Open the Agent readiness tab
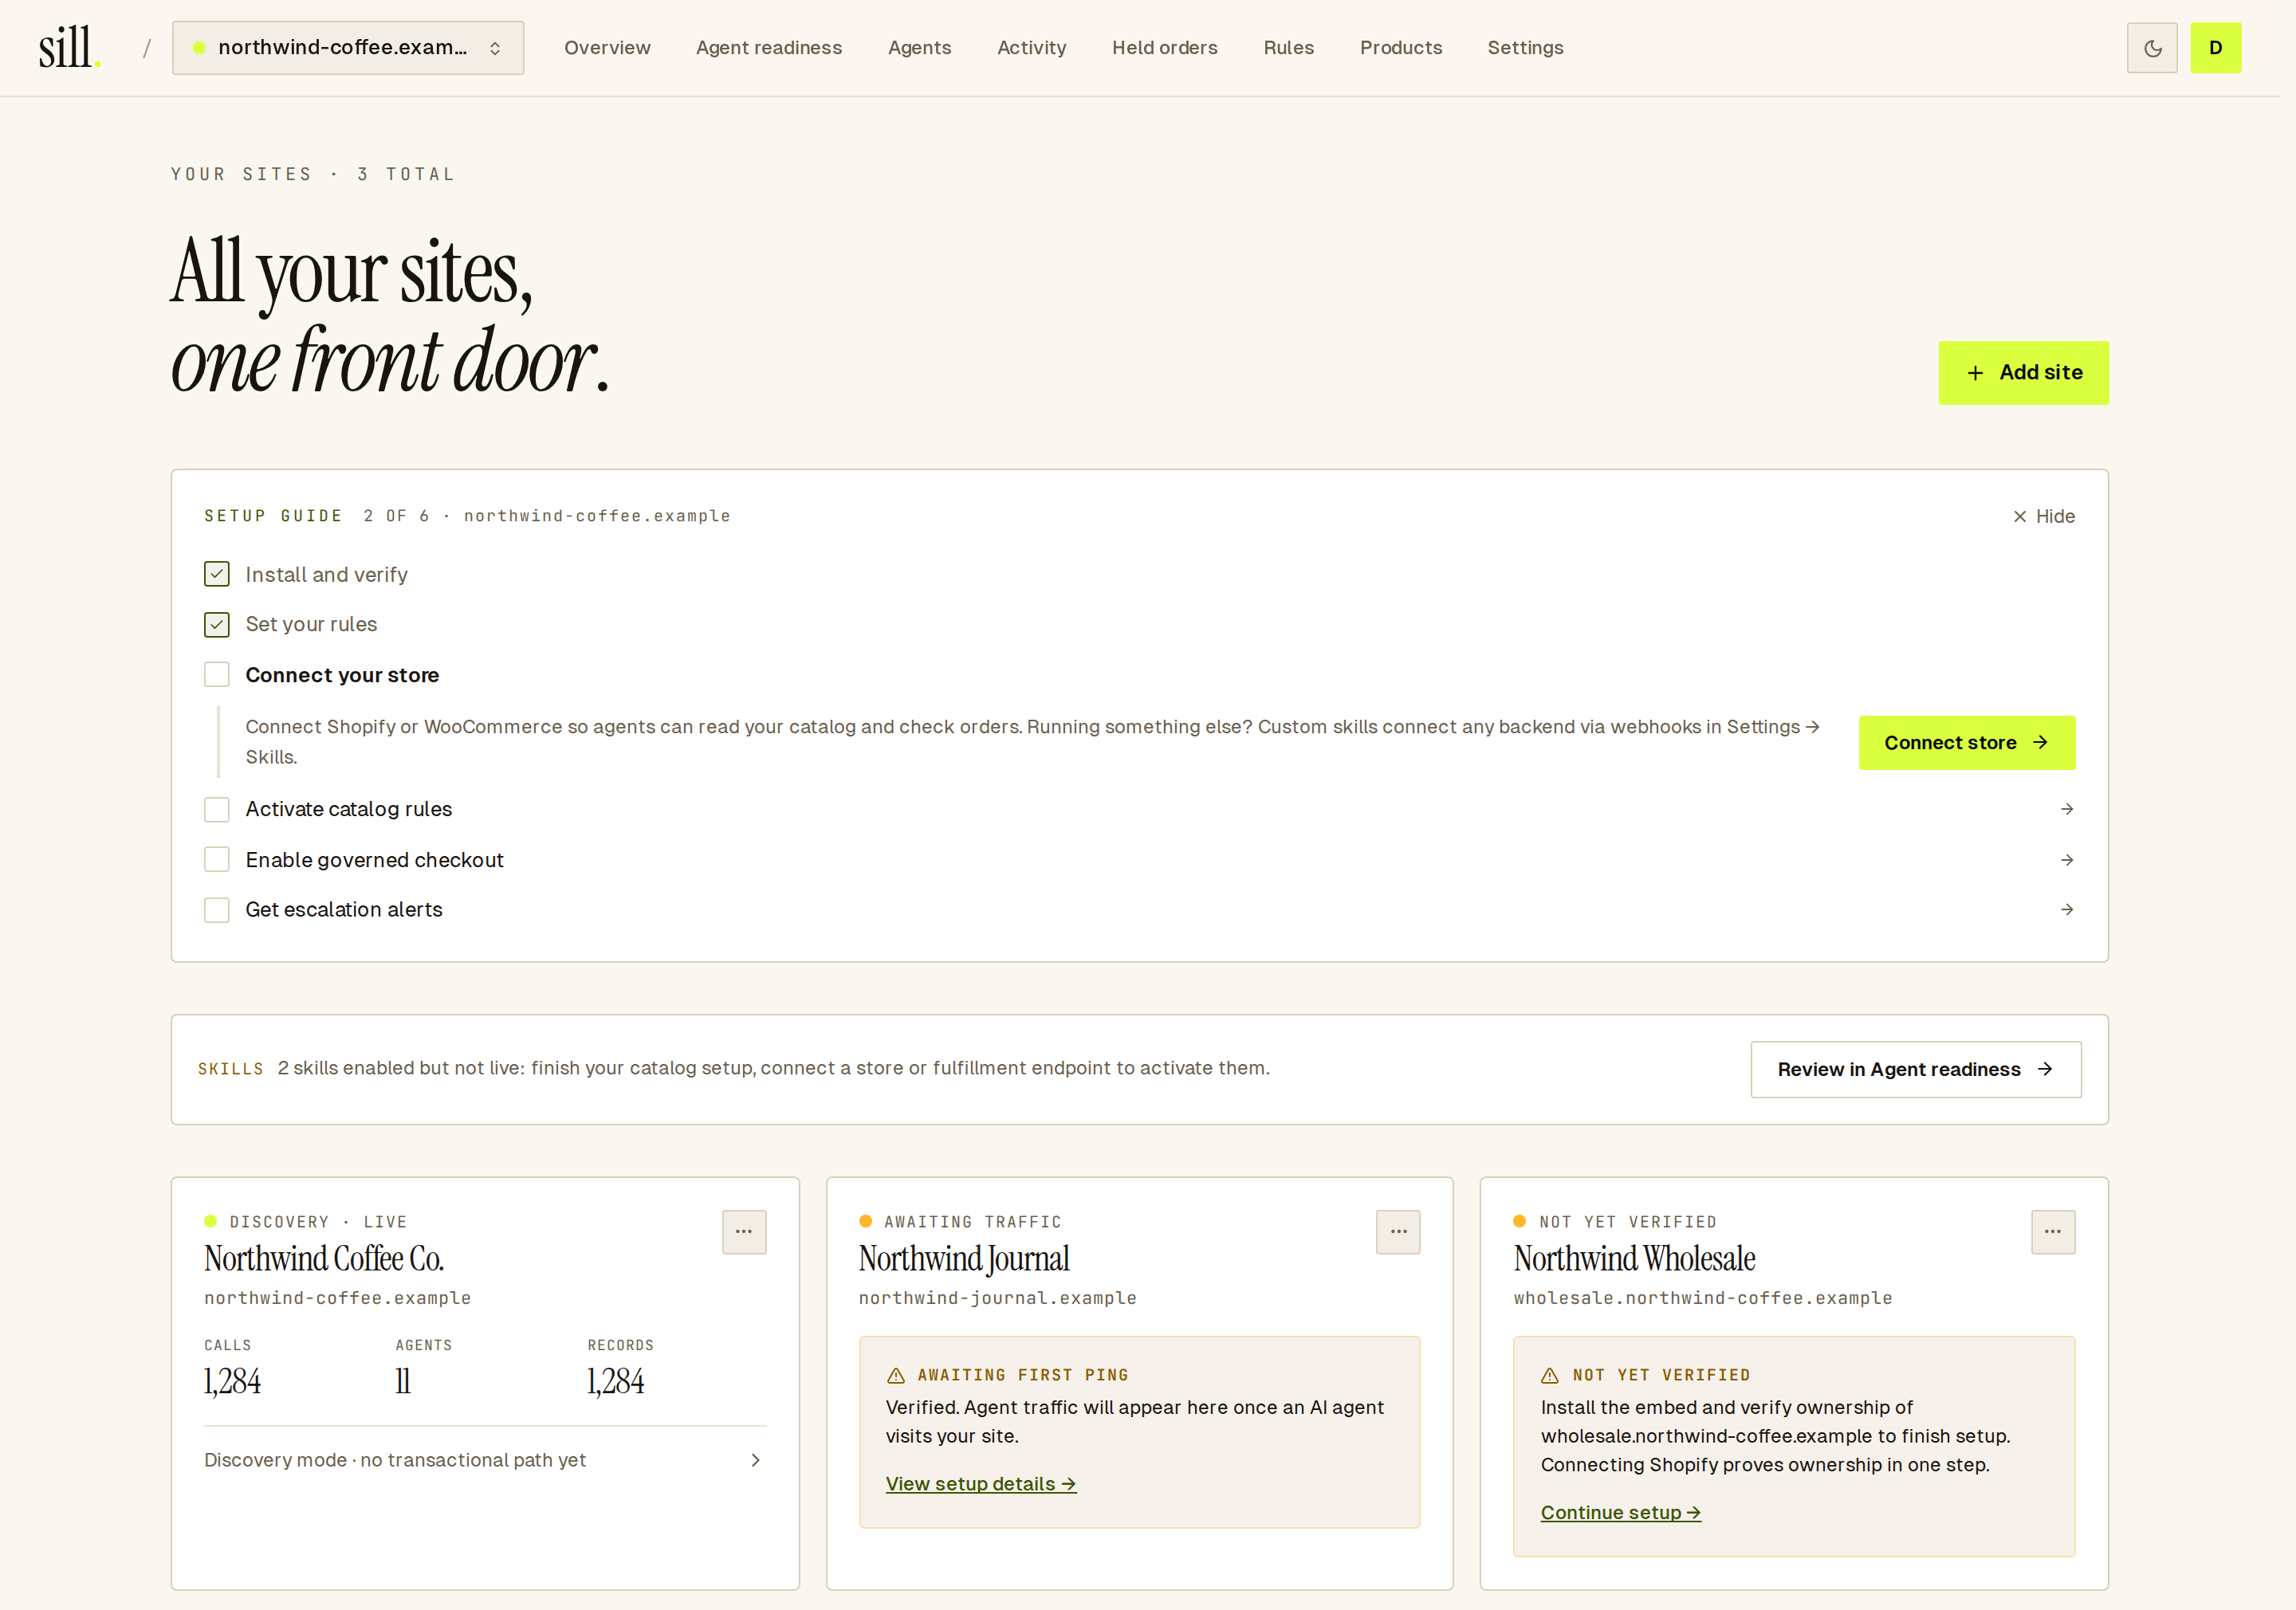Screen dimensions: 2296x1610 [x=769, y=48]
